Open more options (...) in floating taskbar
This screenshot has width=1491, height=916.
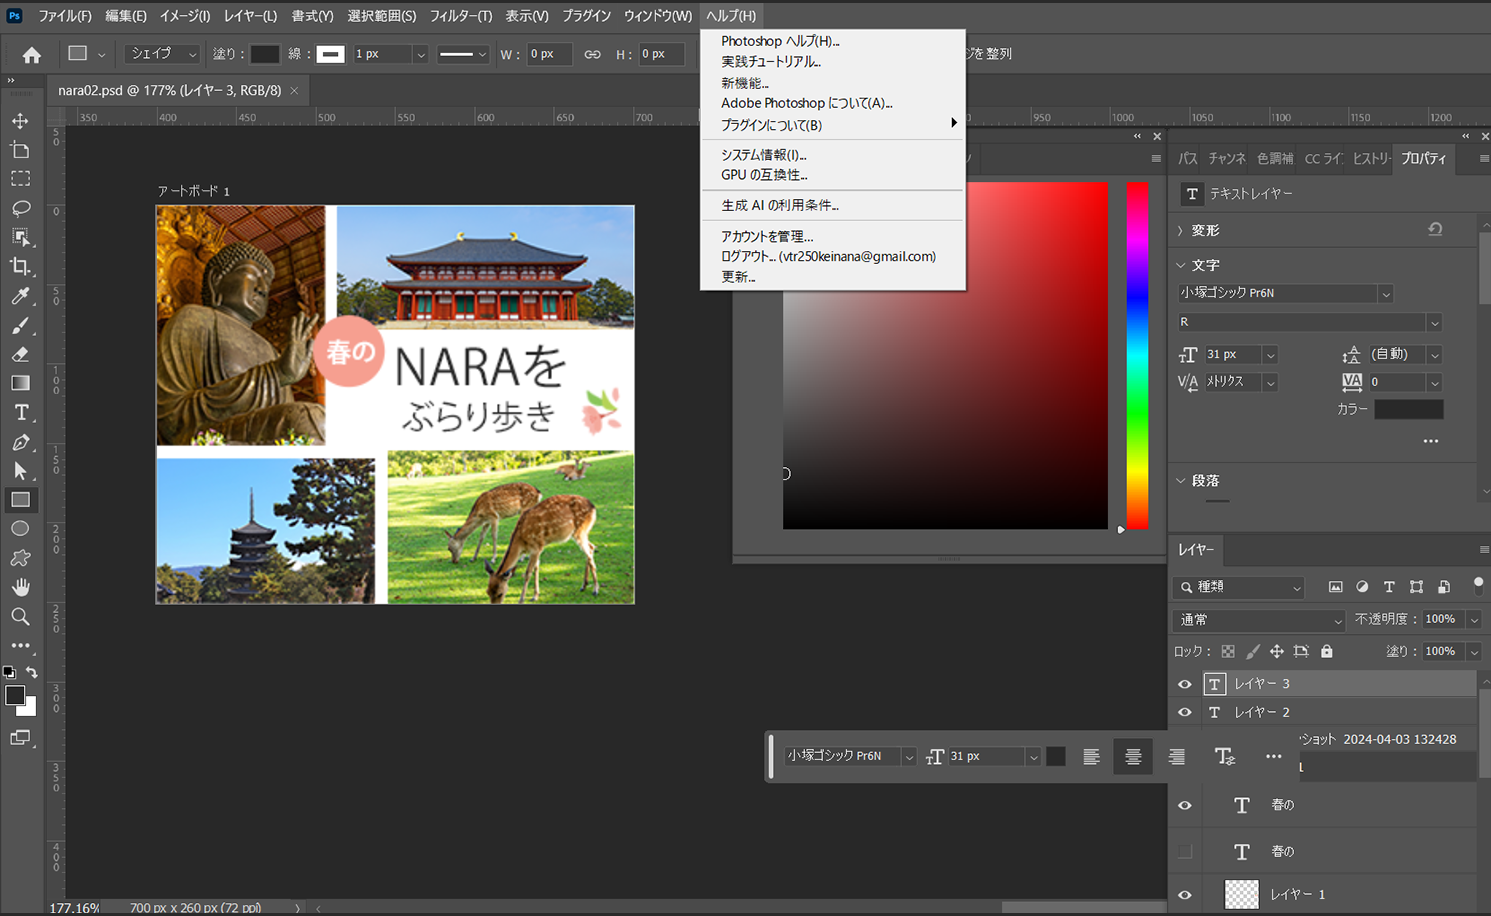tap(1273, 757)
